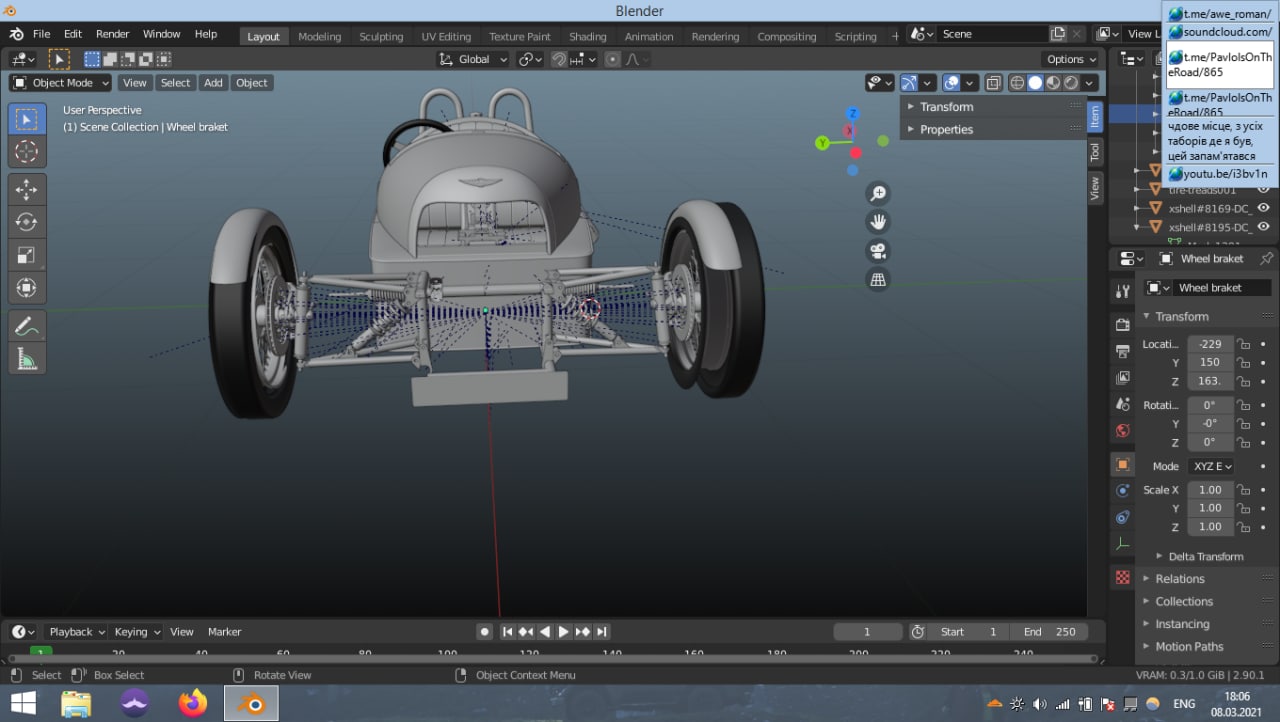The image size is (1280, 722).
Task: Click the Location X value field -229
Action: coord(1210,344)
